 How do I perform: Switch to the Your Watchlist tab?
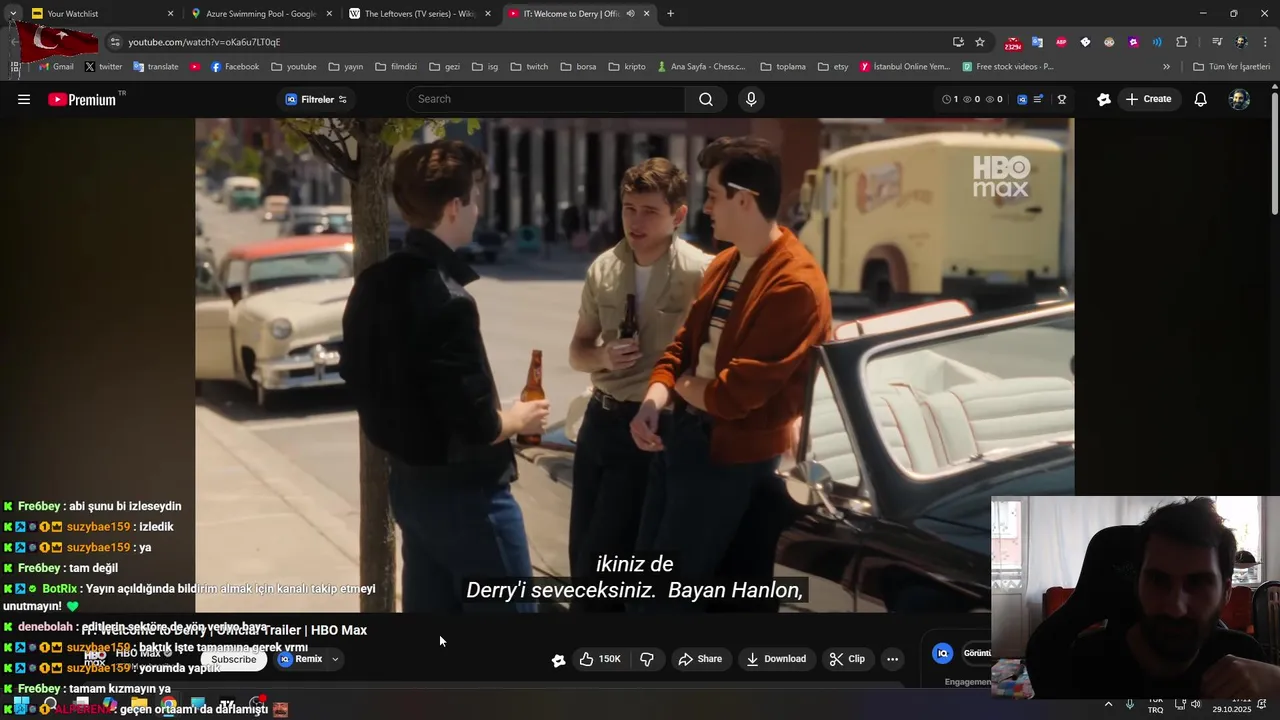(100, 14)
